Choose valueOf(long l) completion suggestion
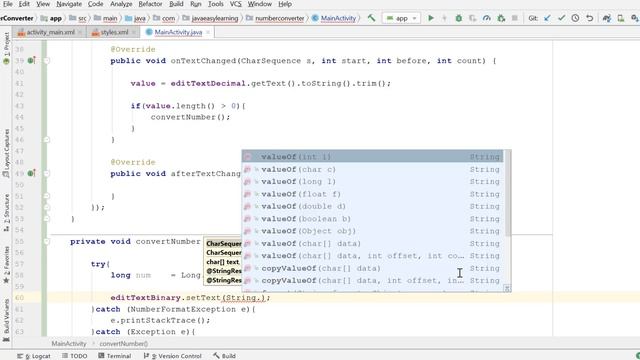 [373, 182]
